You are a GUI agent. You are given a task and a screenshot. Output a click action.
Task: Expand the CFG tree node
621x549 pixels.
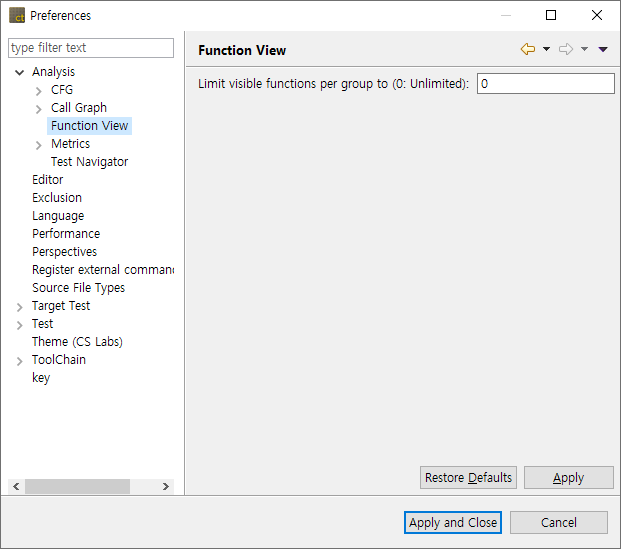pyautogui.click(x=39, y=90)
